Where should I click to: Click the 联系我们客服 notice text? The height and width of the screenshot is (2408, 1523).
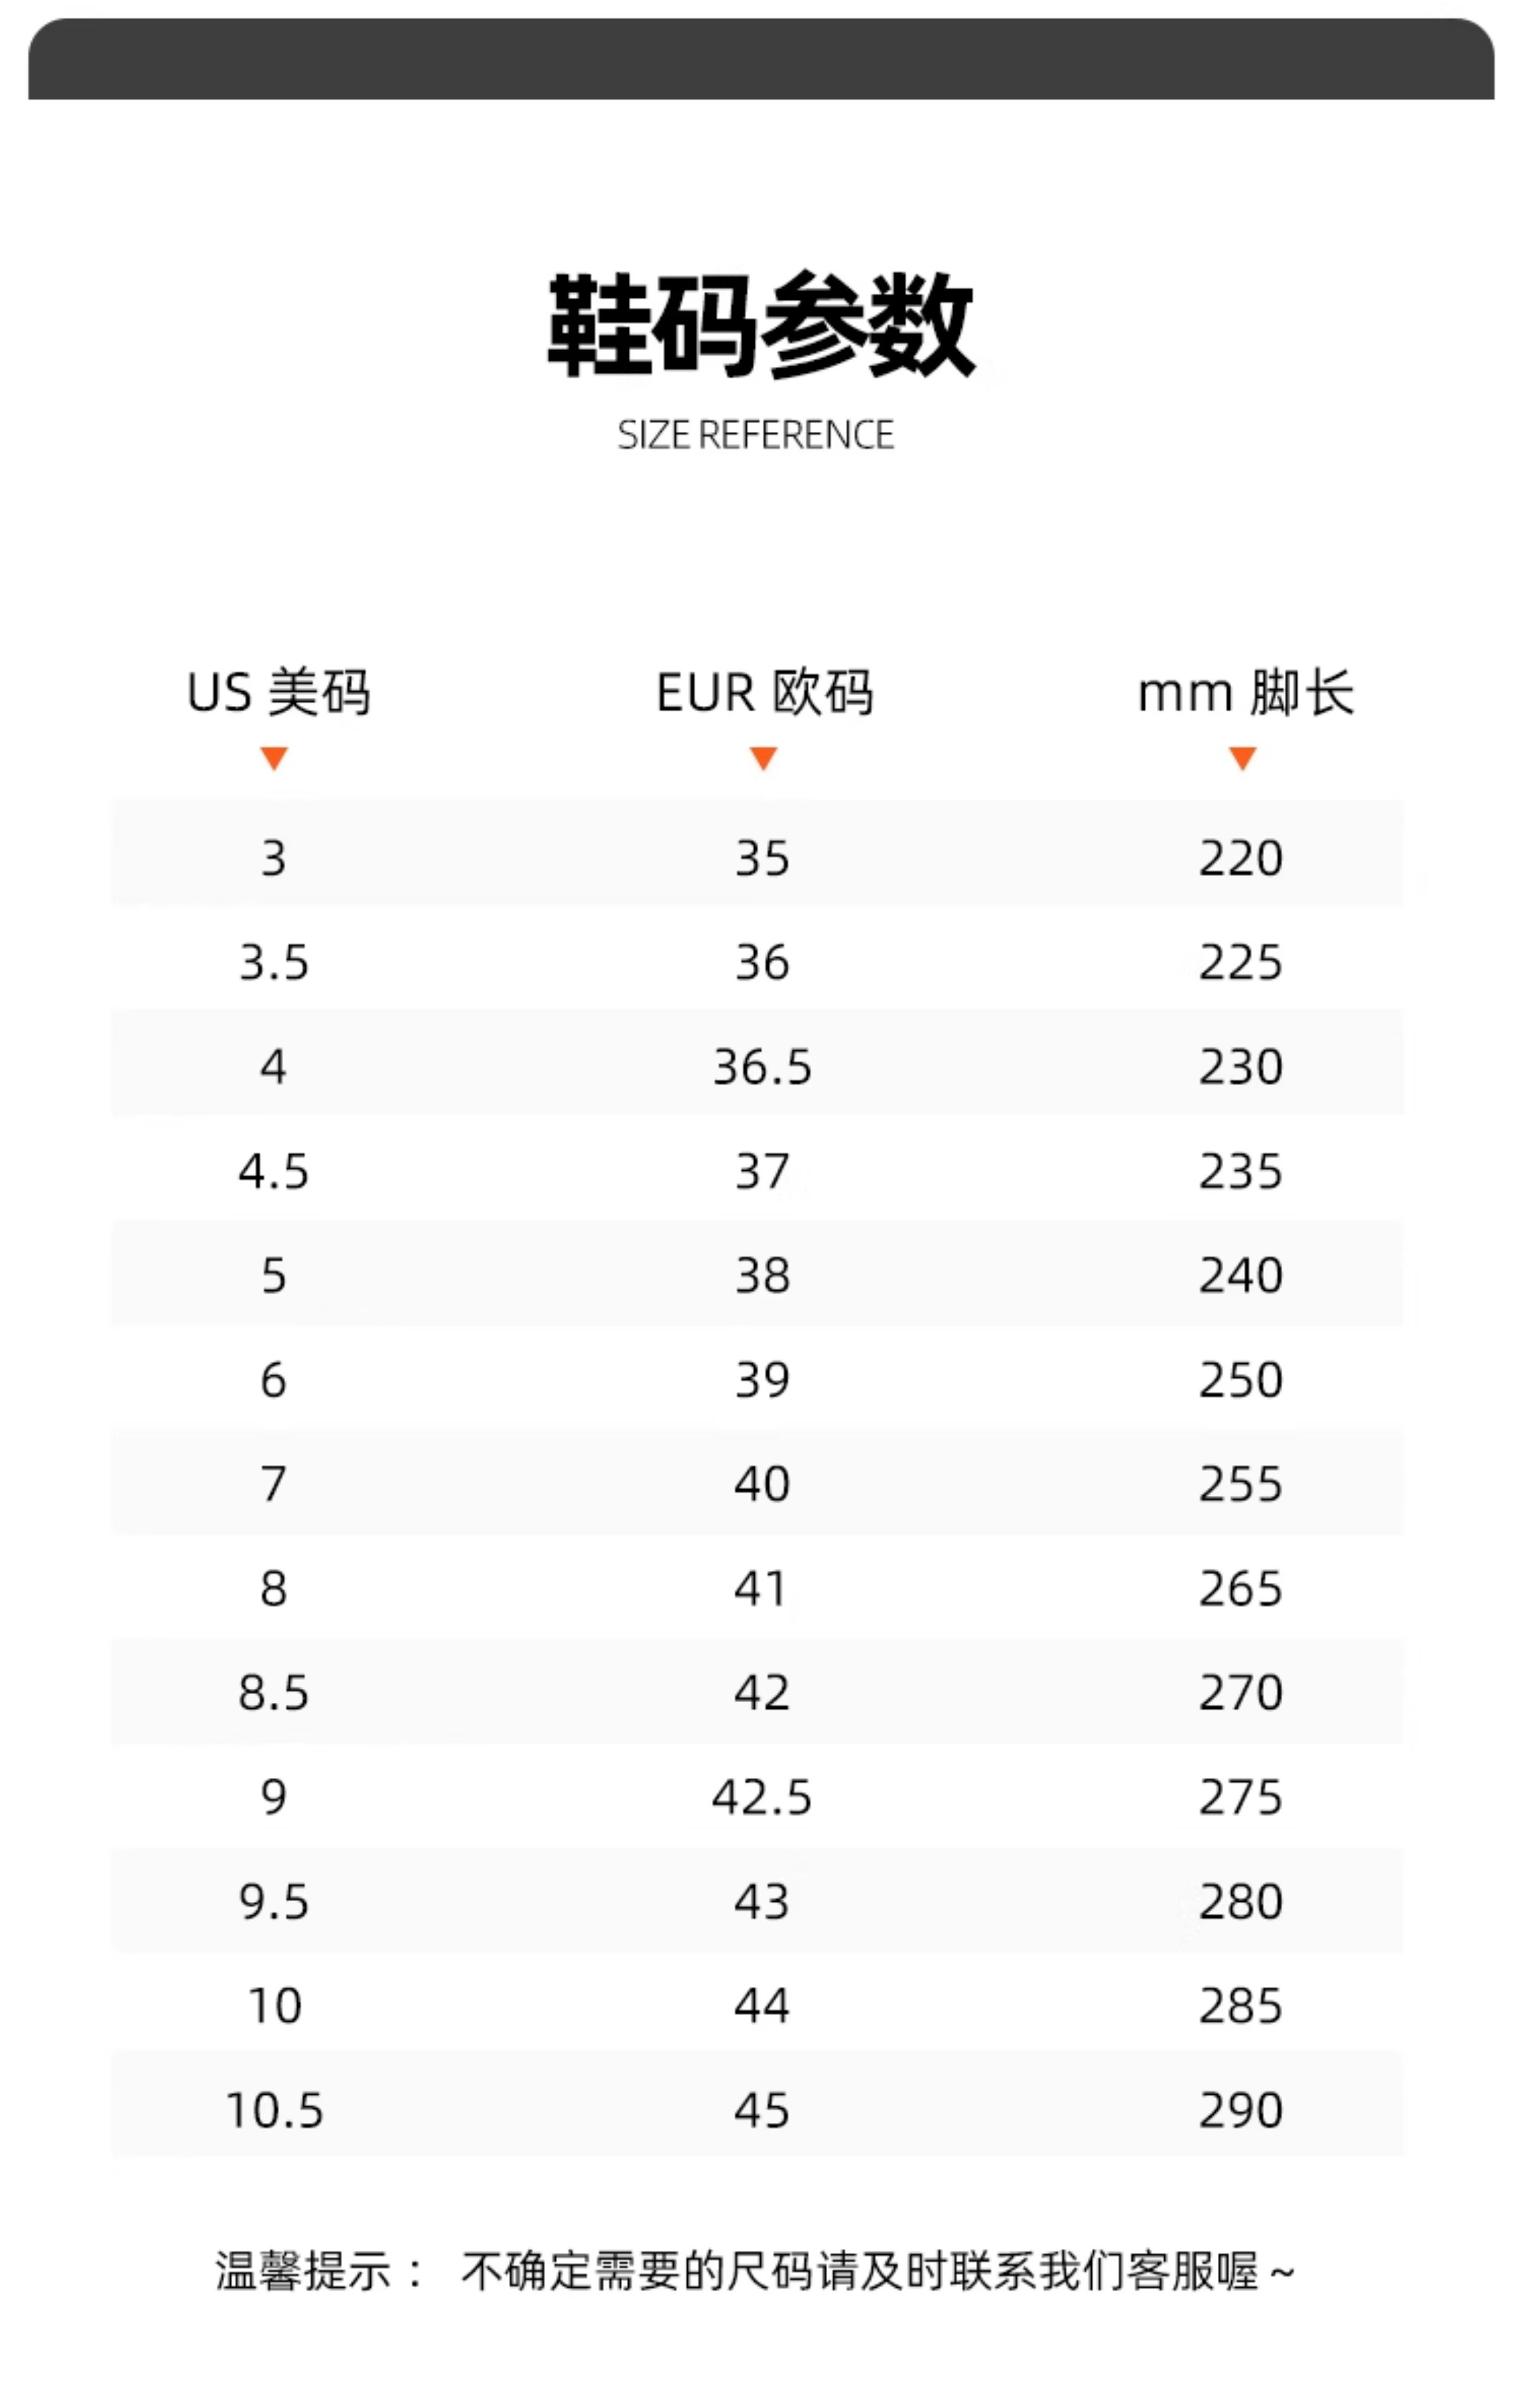[x=1082, y=2271]
